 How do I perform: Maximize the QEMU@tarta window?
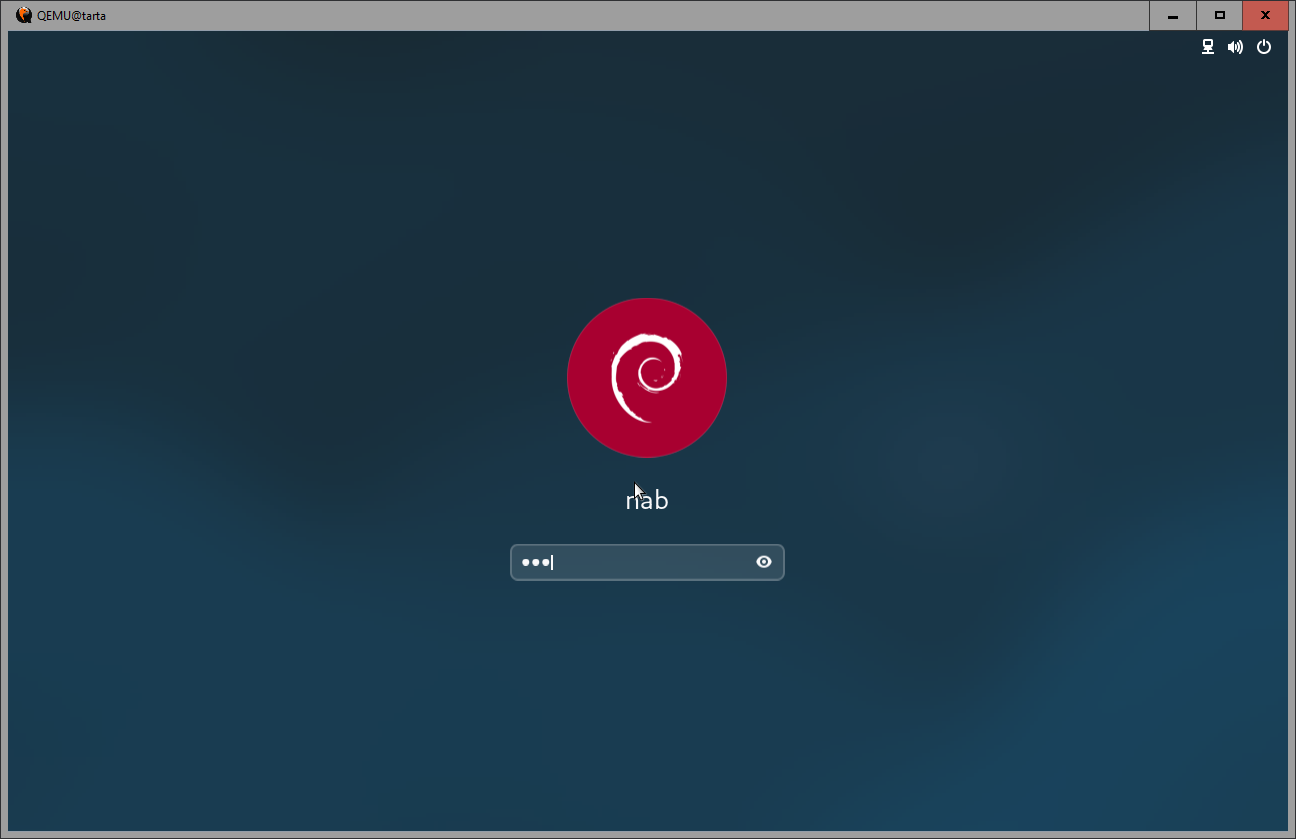pos(1219,15)
